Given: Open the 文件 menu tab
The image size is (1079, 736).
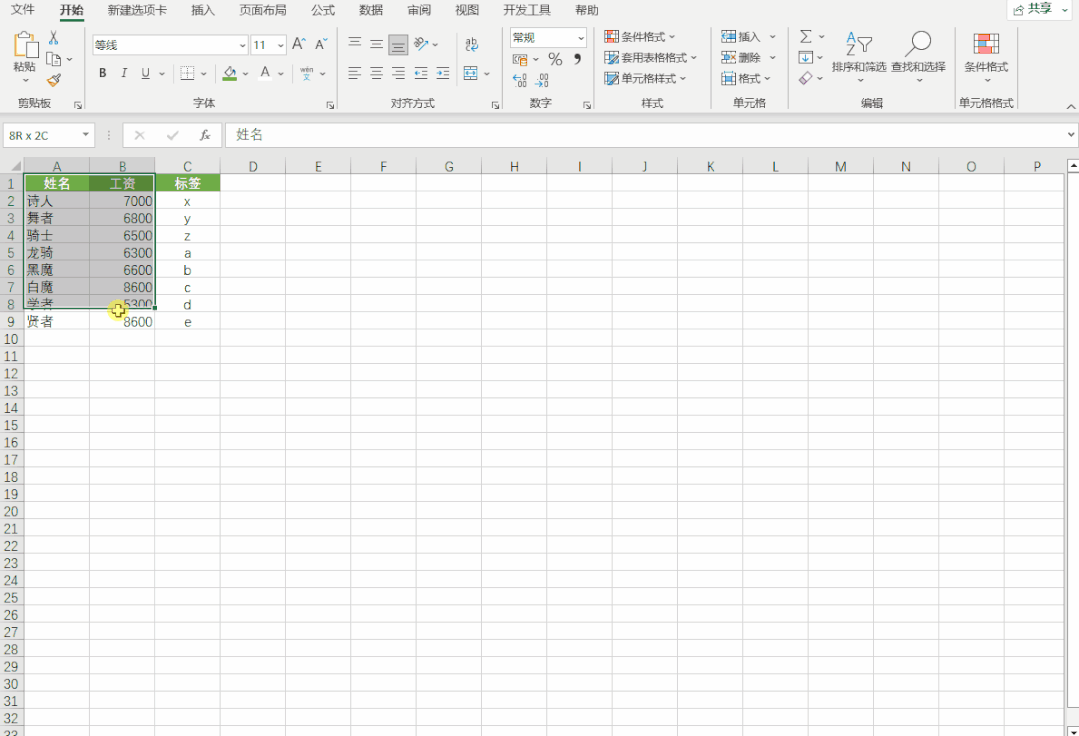Looking at the screenshot, I should tap(23, 10).
